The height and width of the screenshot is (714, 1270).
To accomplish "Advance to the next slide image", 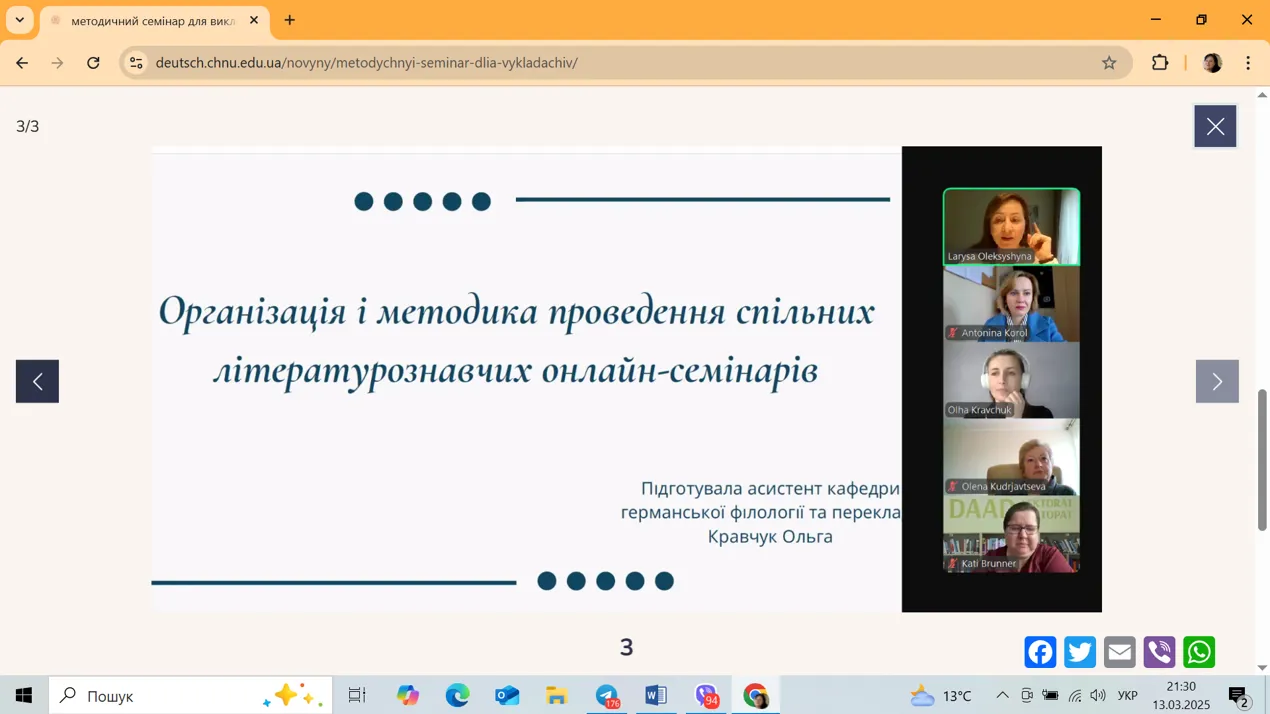I will [x=1217, y=381].
